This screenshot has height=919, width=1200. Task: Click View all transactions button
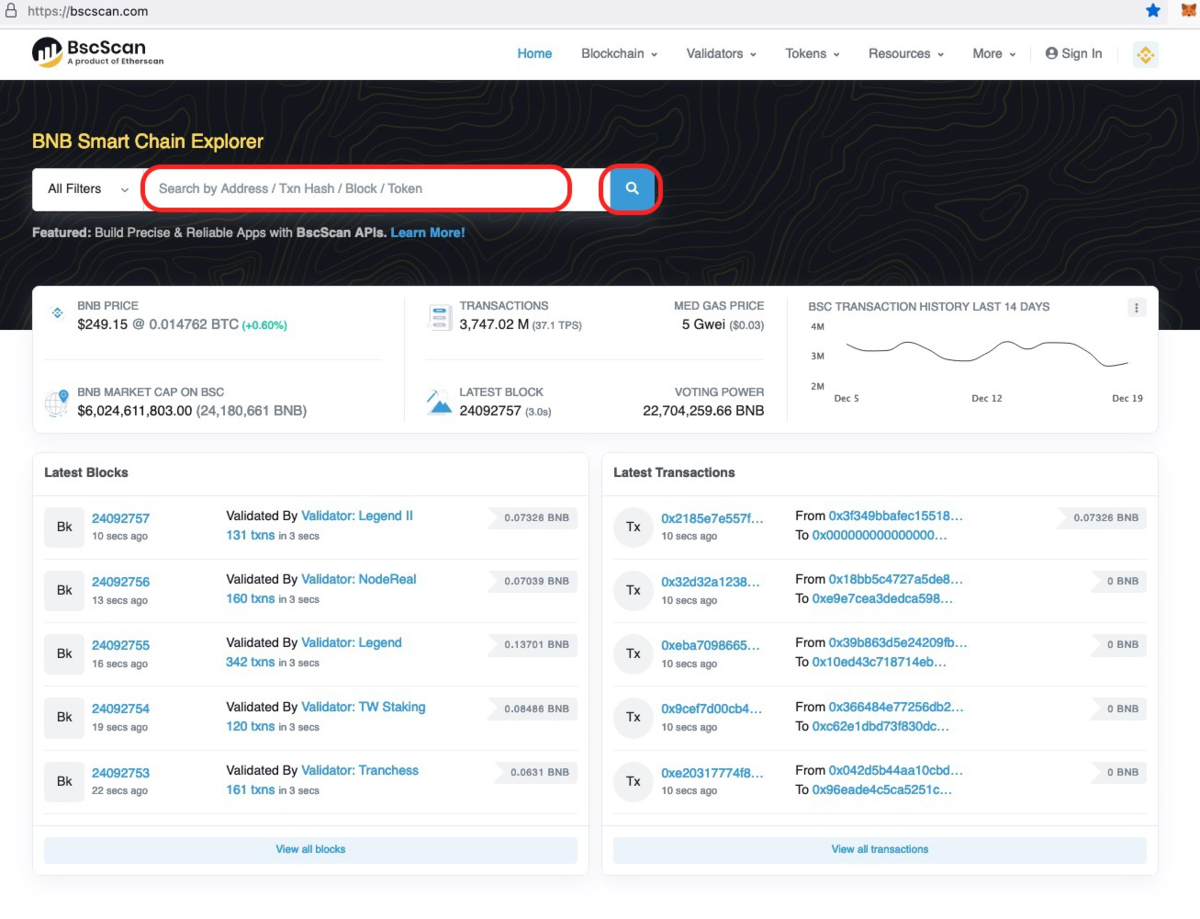coord(880,850)
